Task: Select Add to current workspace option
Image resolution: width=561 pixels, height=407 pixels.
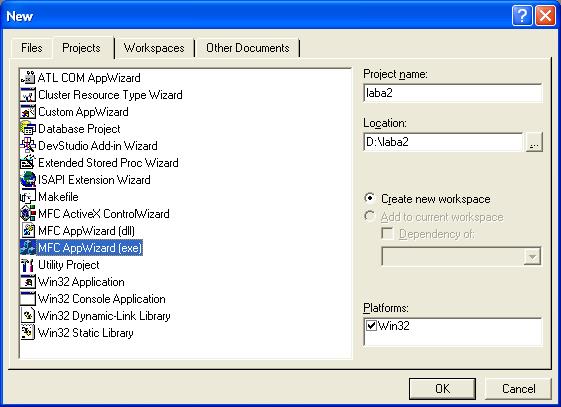Action: coord(369,216)
